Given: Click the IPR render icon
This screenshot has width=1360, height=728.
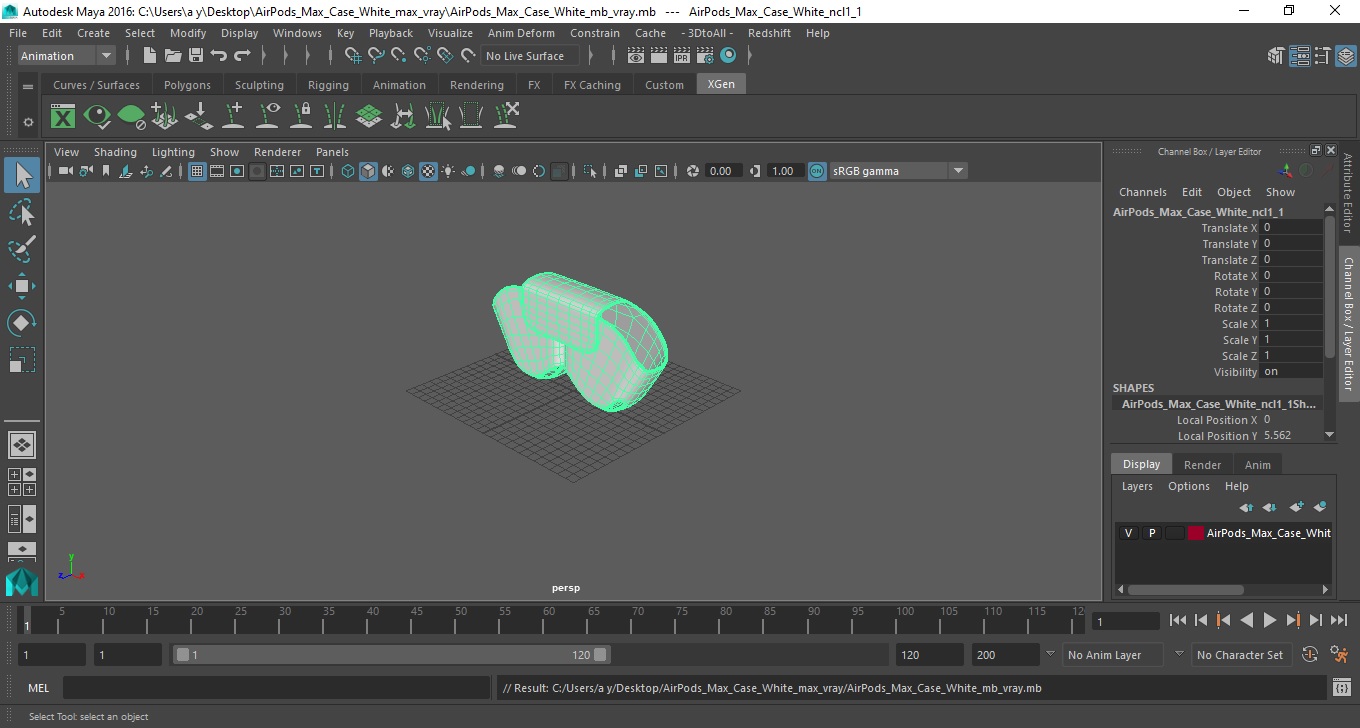Looking at the screenshot, I should point(683,56).
